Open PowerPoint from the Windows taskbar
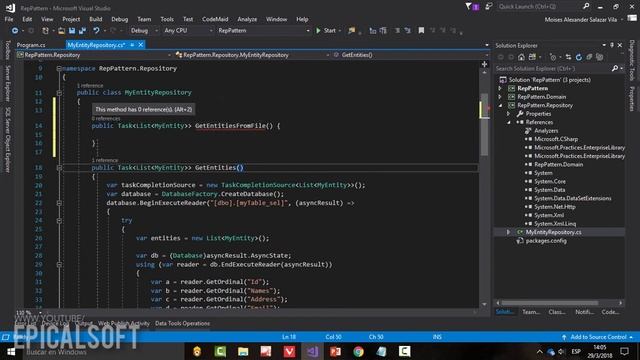Viewport: 640px width, 360px height. point(336,351)
